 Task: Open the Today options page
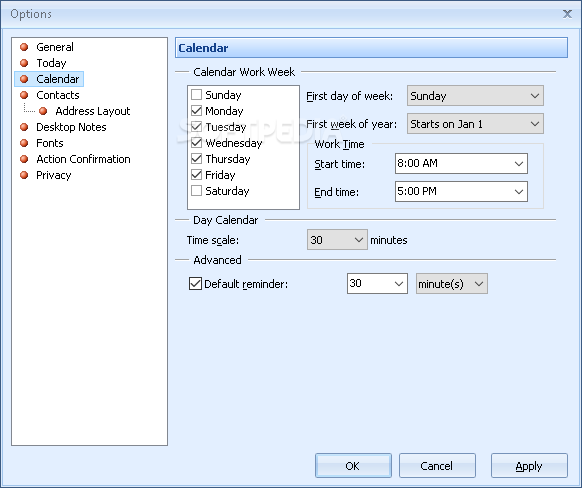tap(51, 63)
